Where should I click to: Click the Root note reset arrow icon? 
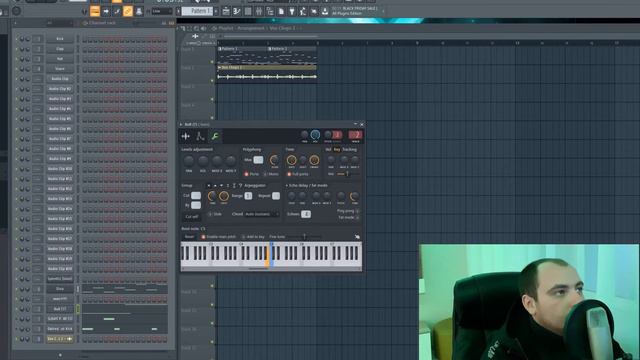(x=203, y=229)
